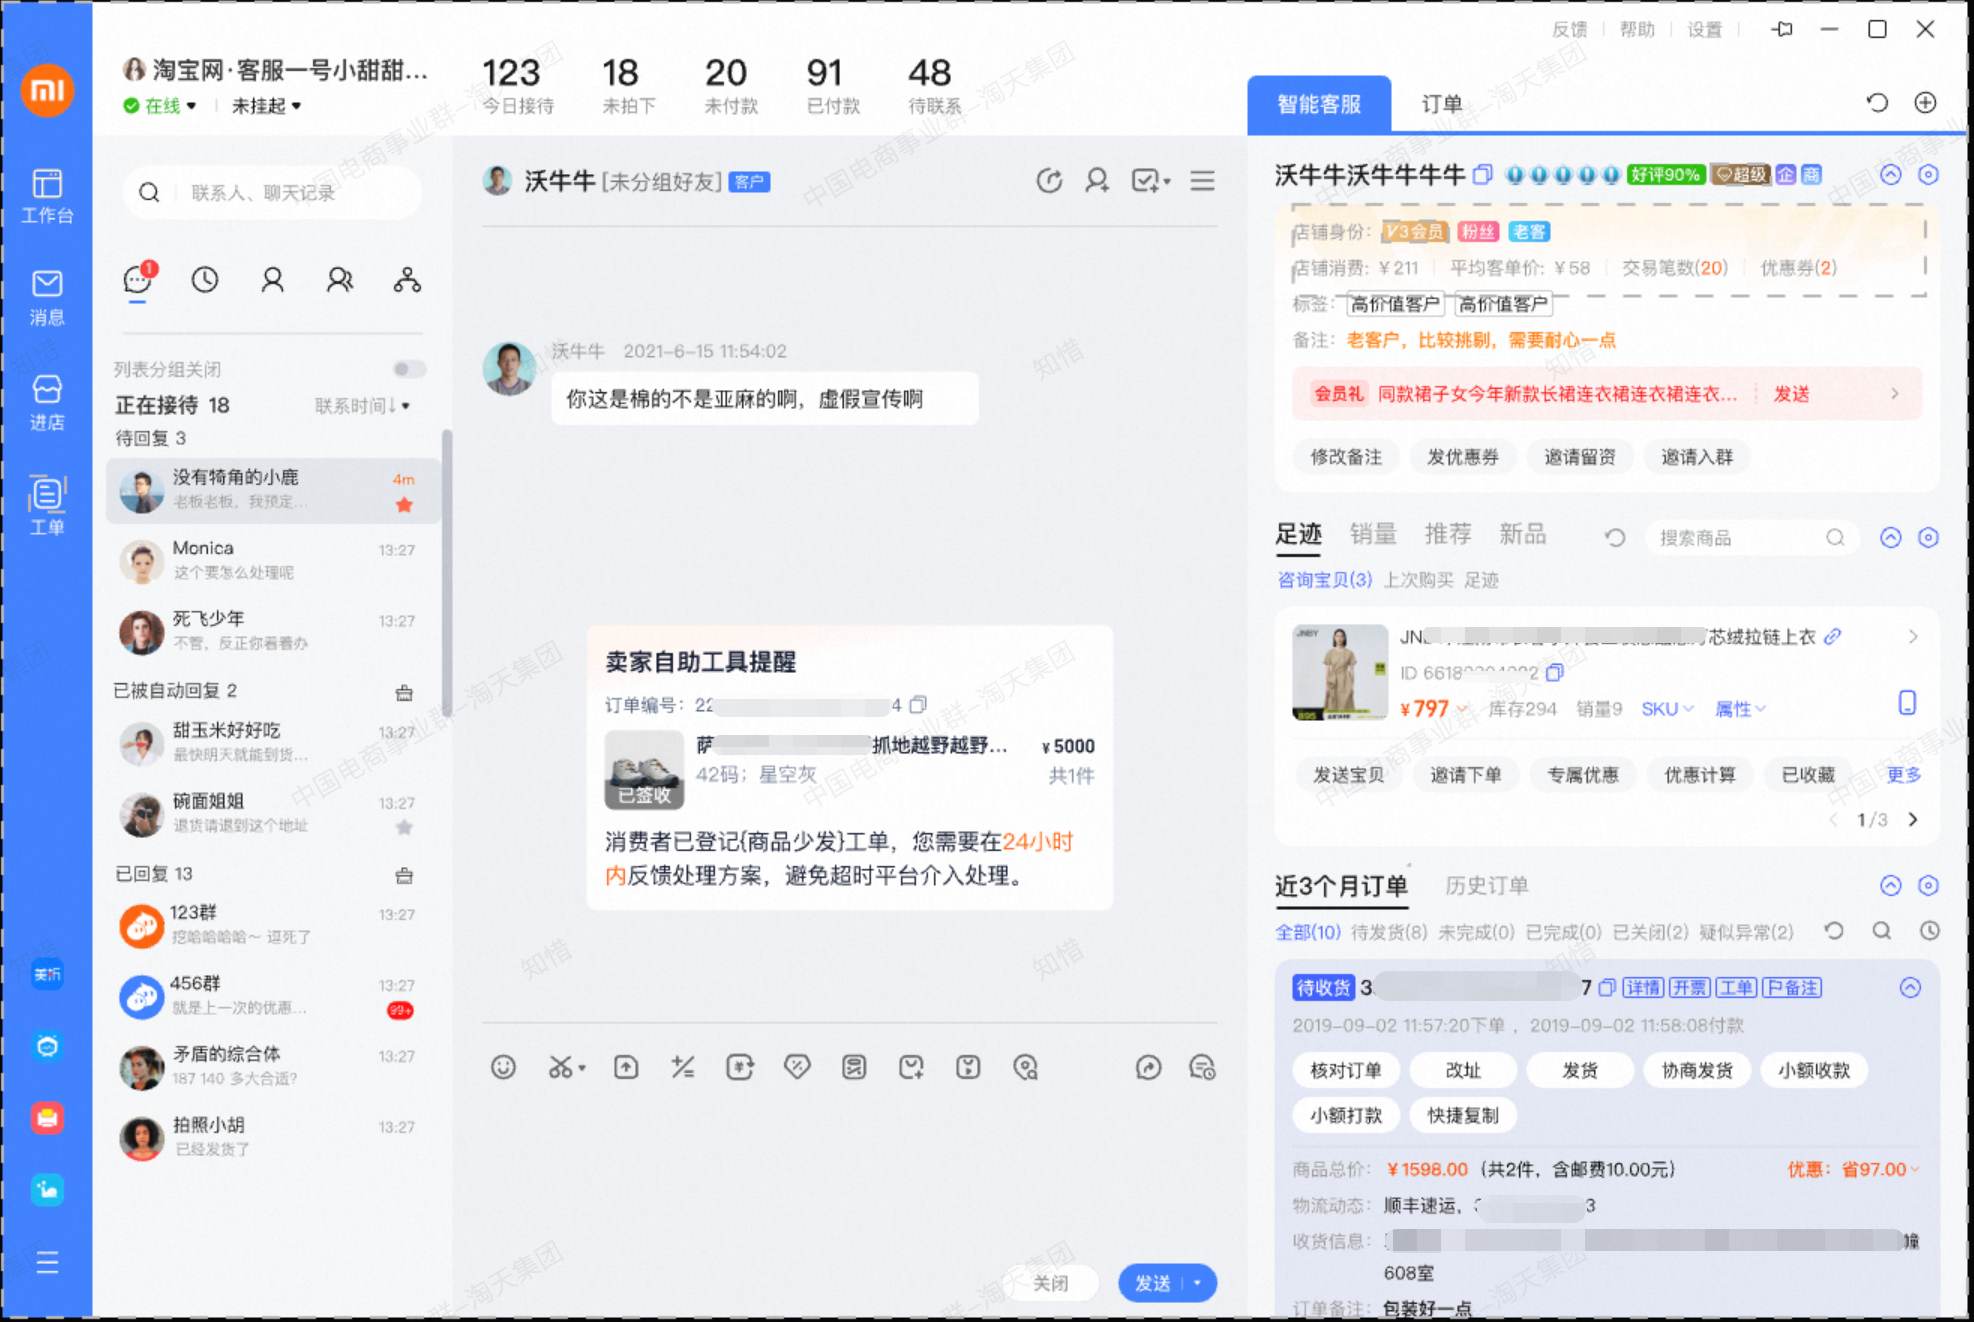Image resolution: width=1974 pixels, height=1322 pixels.
Task: Click the upload file icon in chat toolbar
Action: click(626, 1067)
